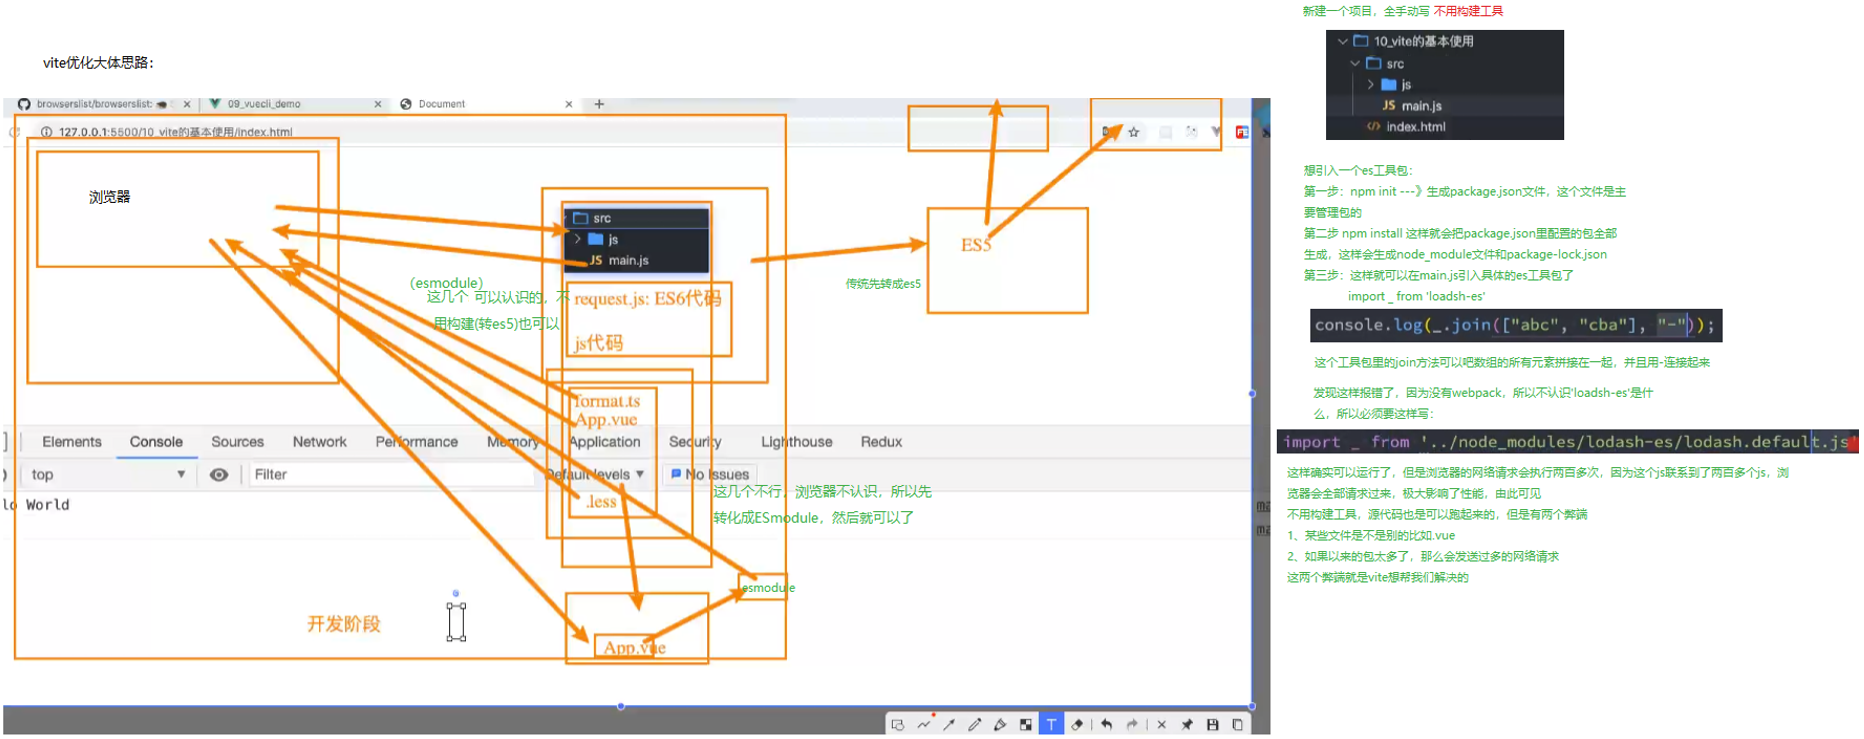Screen dimensions: 1864x739
Task: Open the red FE helper extension
Action: pyautogui.click(x=1242, y=132)
